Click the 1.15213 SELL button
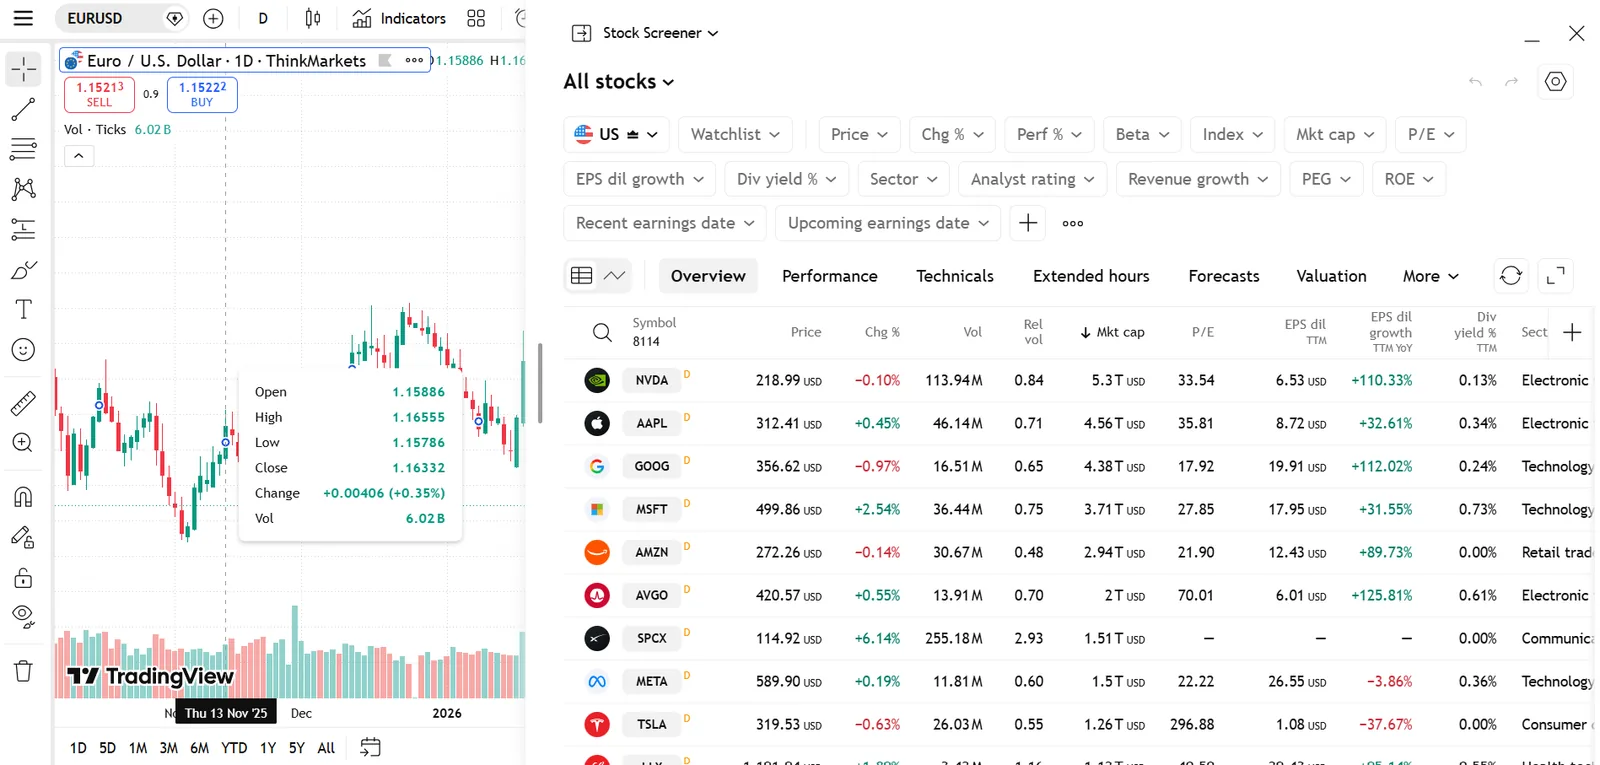The image size is (1600, 765). pos(99,94)
